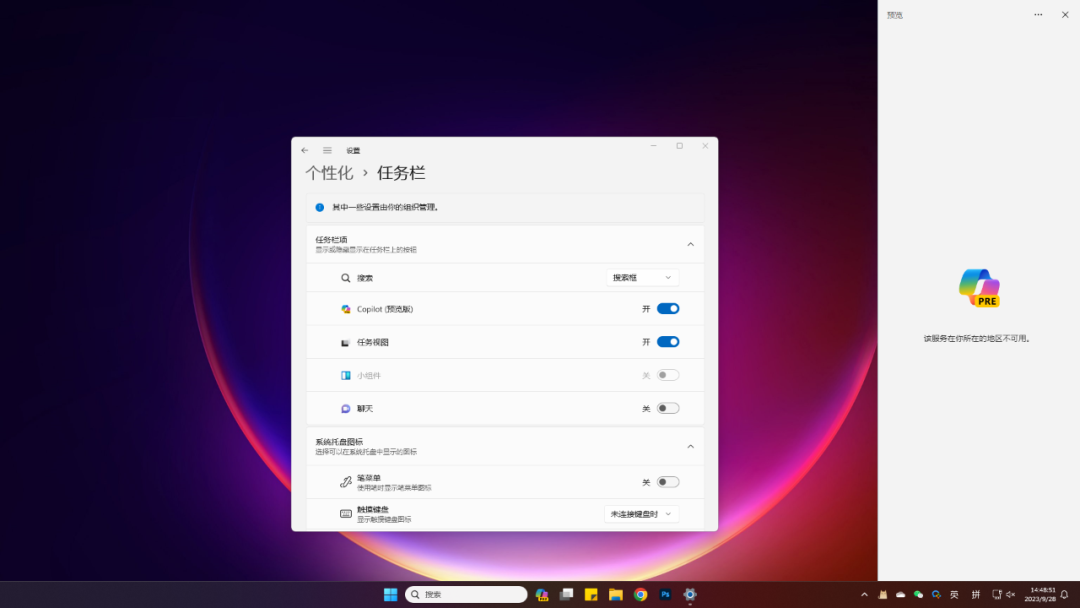Collapse the 任务栏项 section
This screenshot has width=1080, height=608.
tap(690, 243)
